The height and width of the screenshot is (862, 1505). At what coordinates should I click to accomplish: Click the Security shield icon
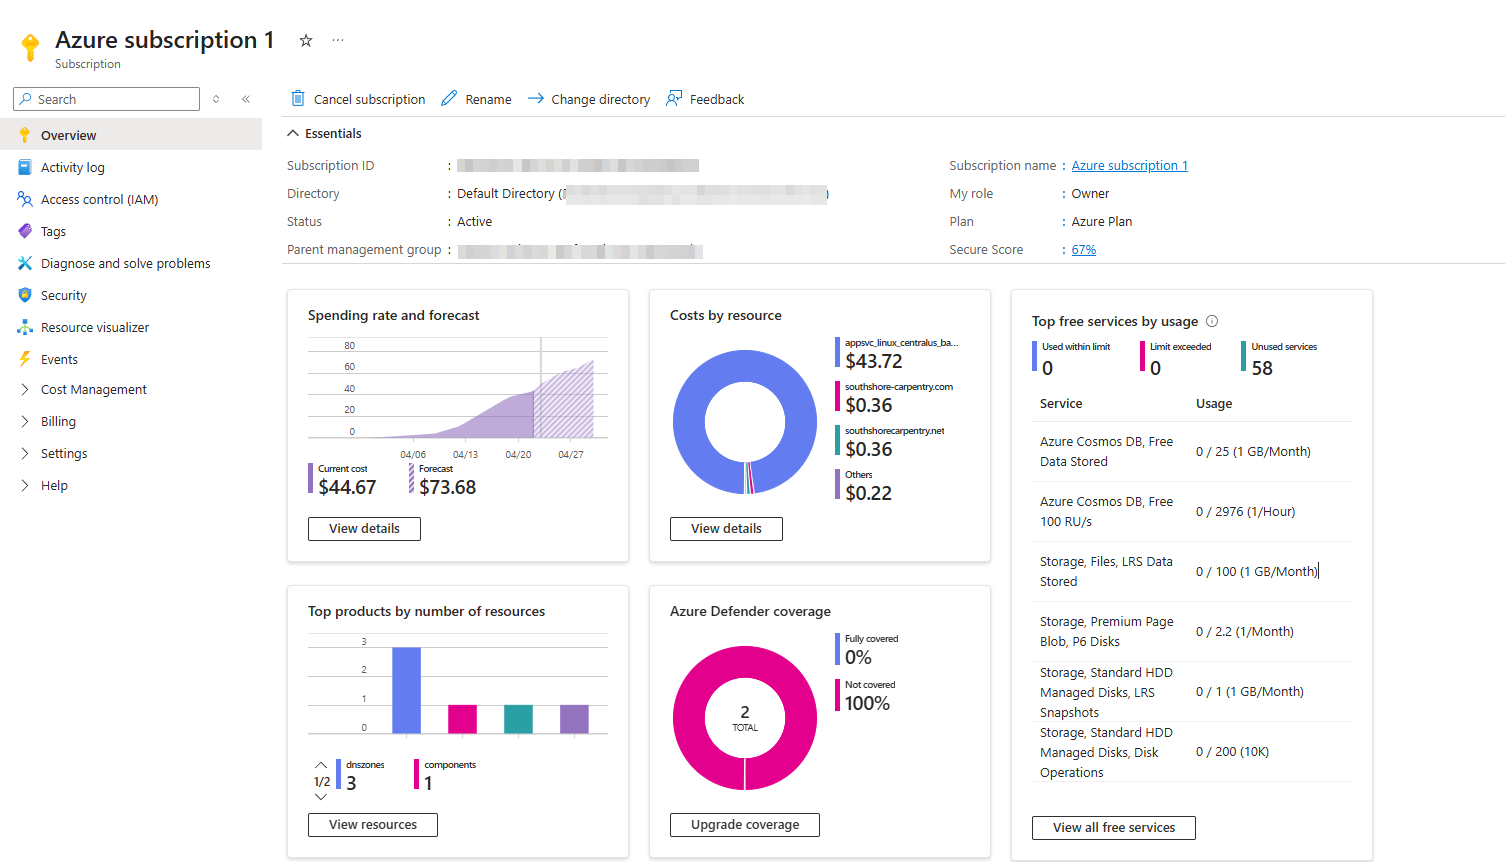[25, 295]
